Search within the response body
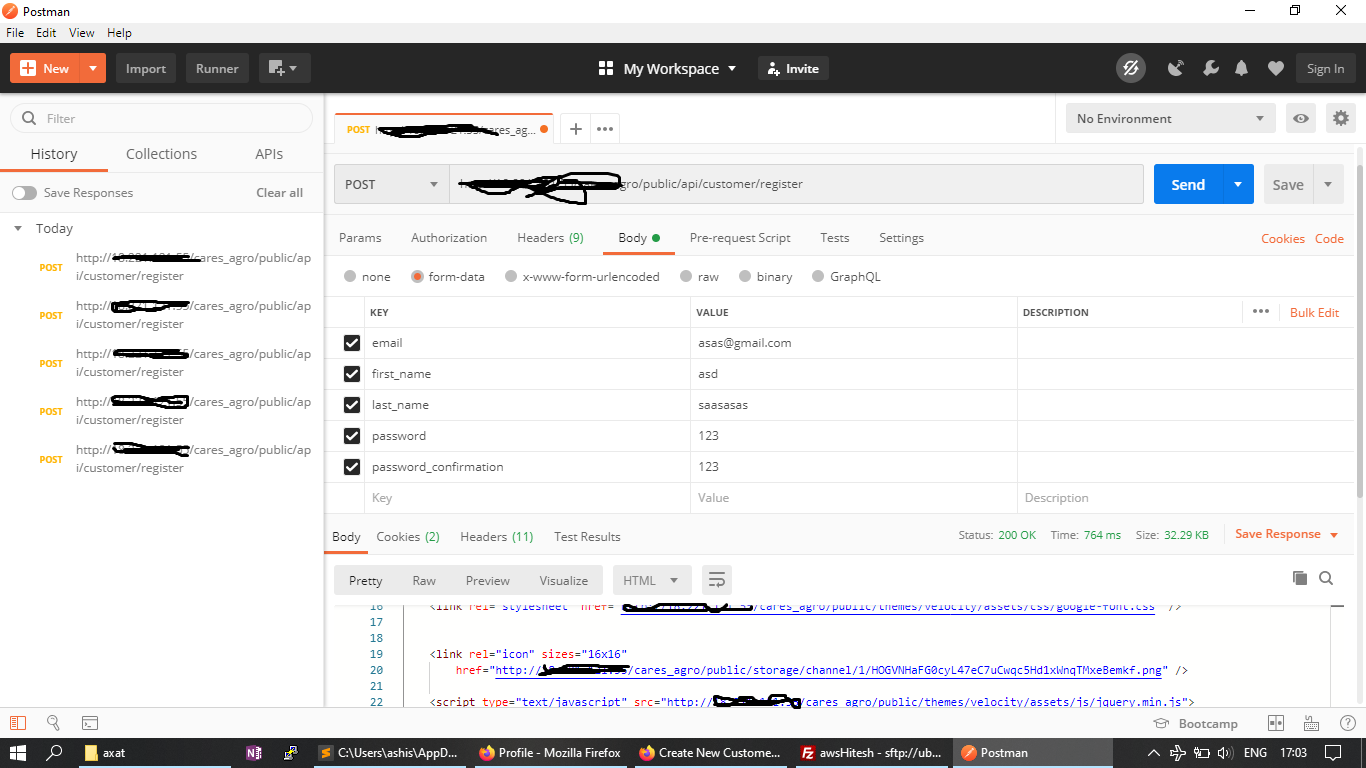Viewport: 1366px width, 768px height. [1326, 578]
